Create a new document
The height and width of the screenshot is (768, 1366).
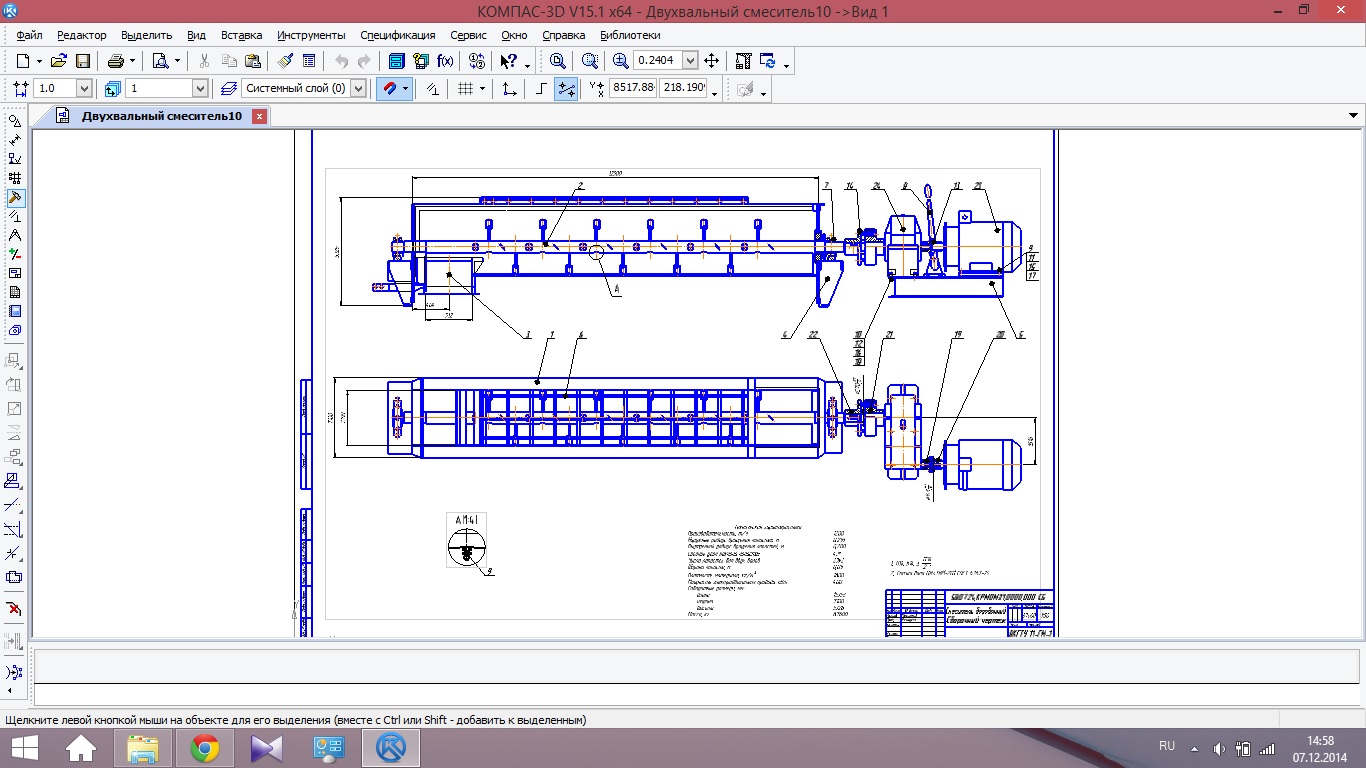pos(23,61)
